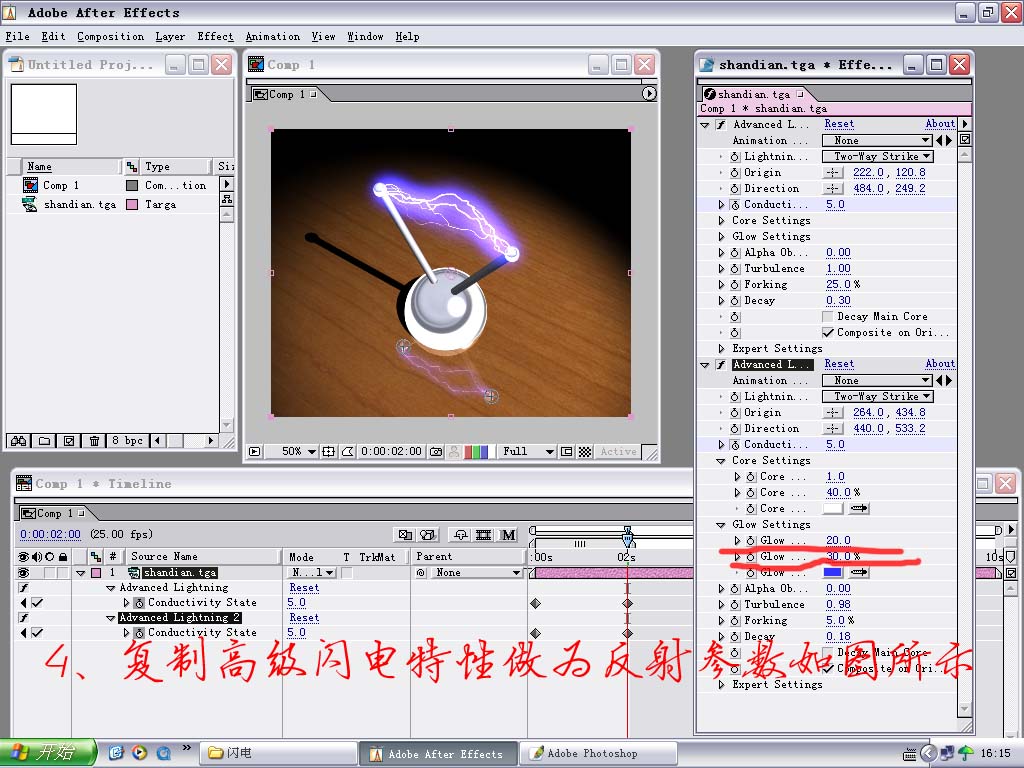Click the blue Glow color swatch
1024x768 pixels.
click(832, 572)
